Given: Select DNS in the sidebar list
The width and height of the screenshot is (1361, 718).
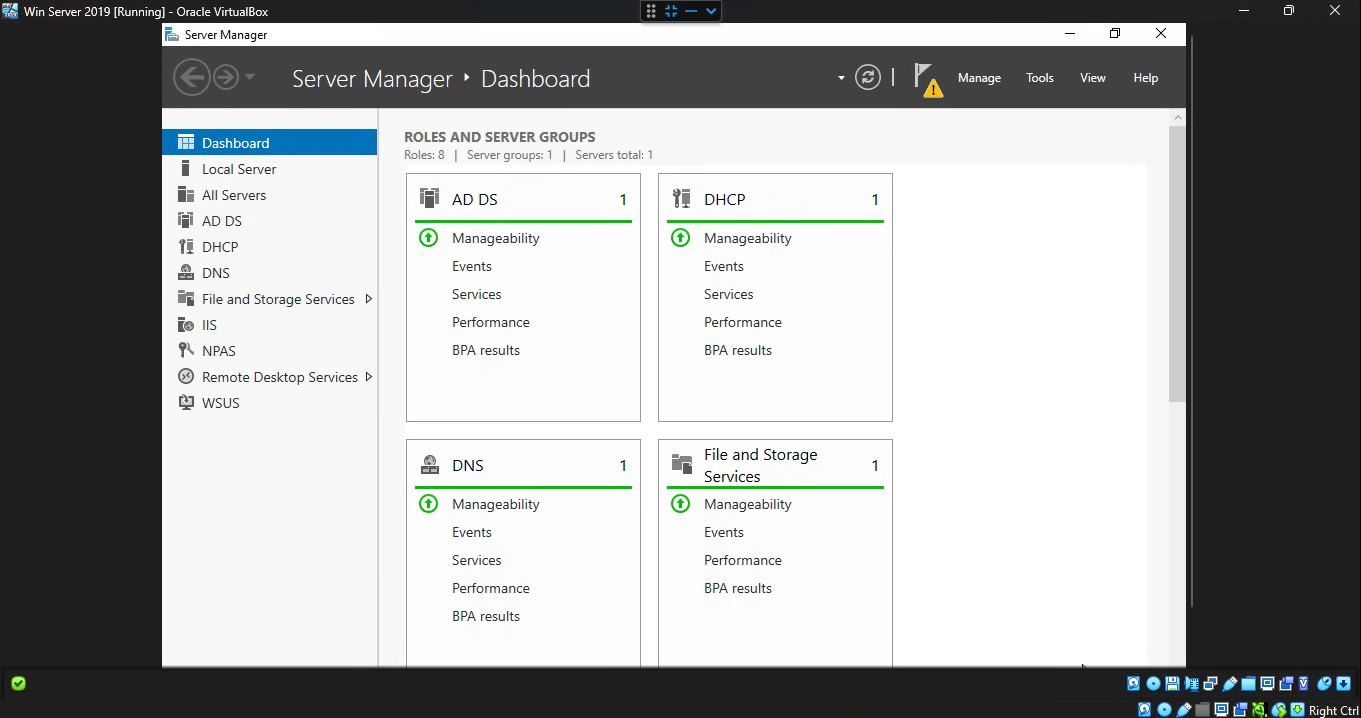Looking at the screenshot, I should [270, 273].
